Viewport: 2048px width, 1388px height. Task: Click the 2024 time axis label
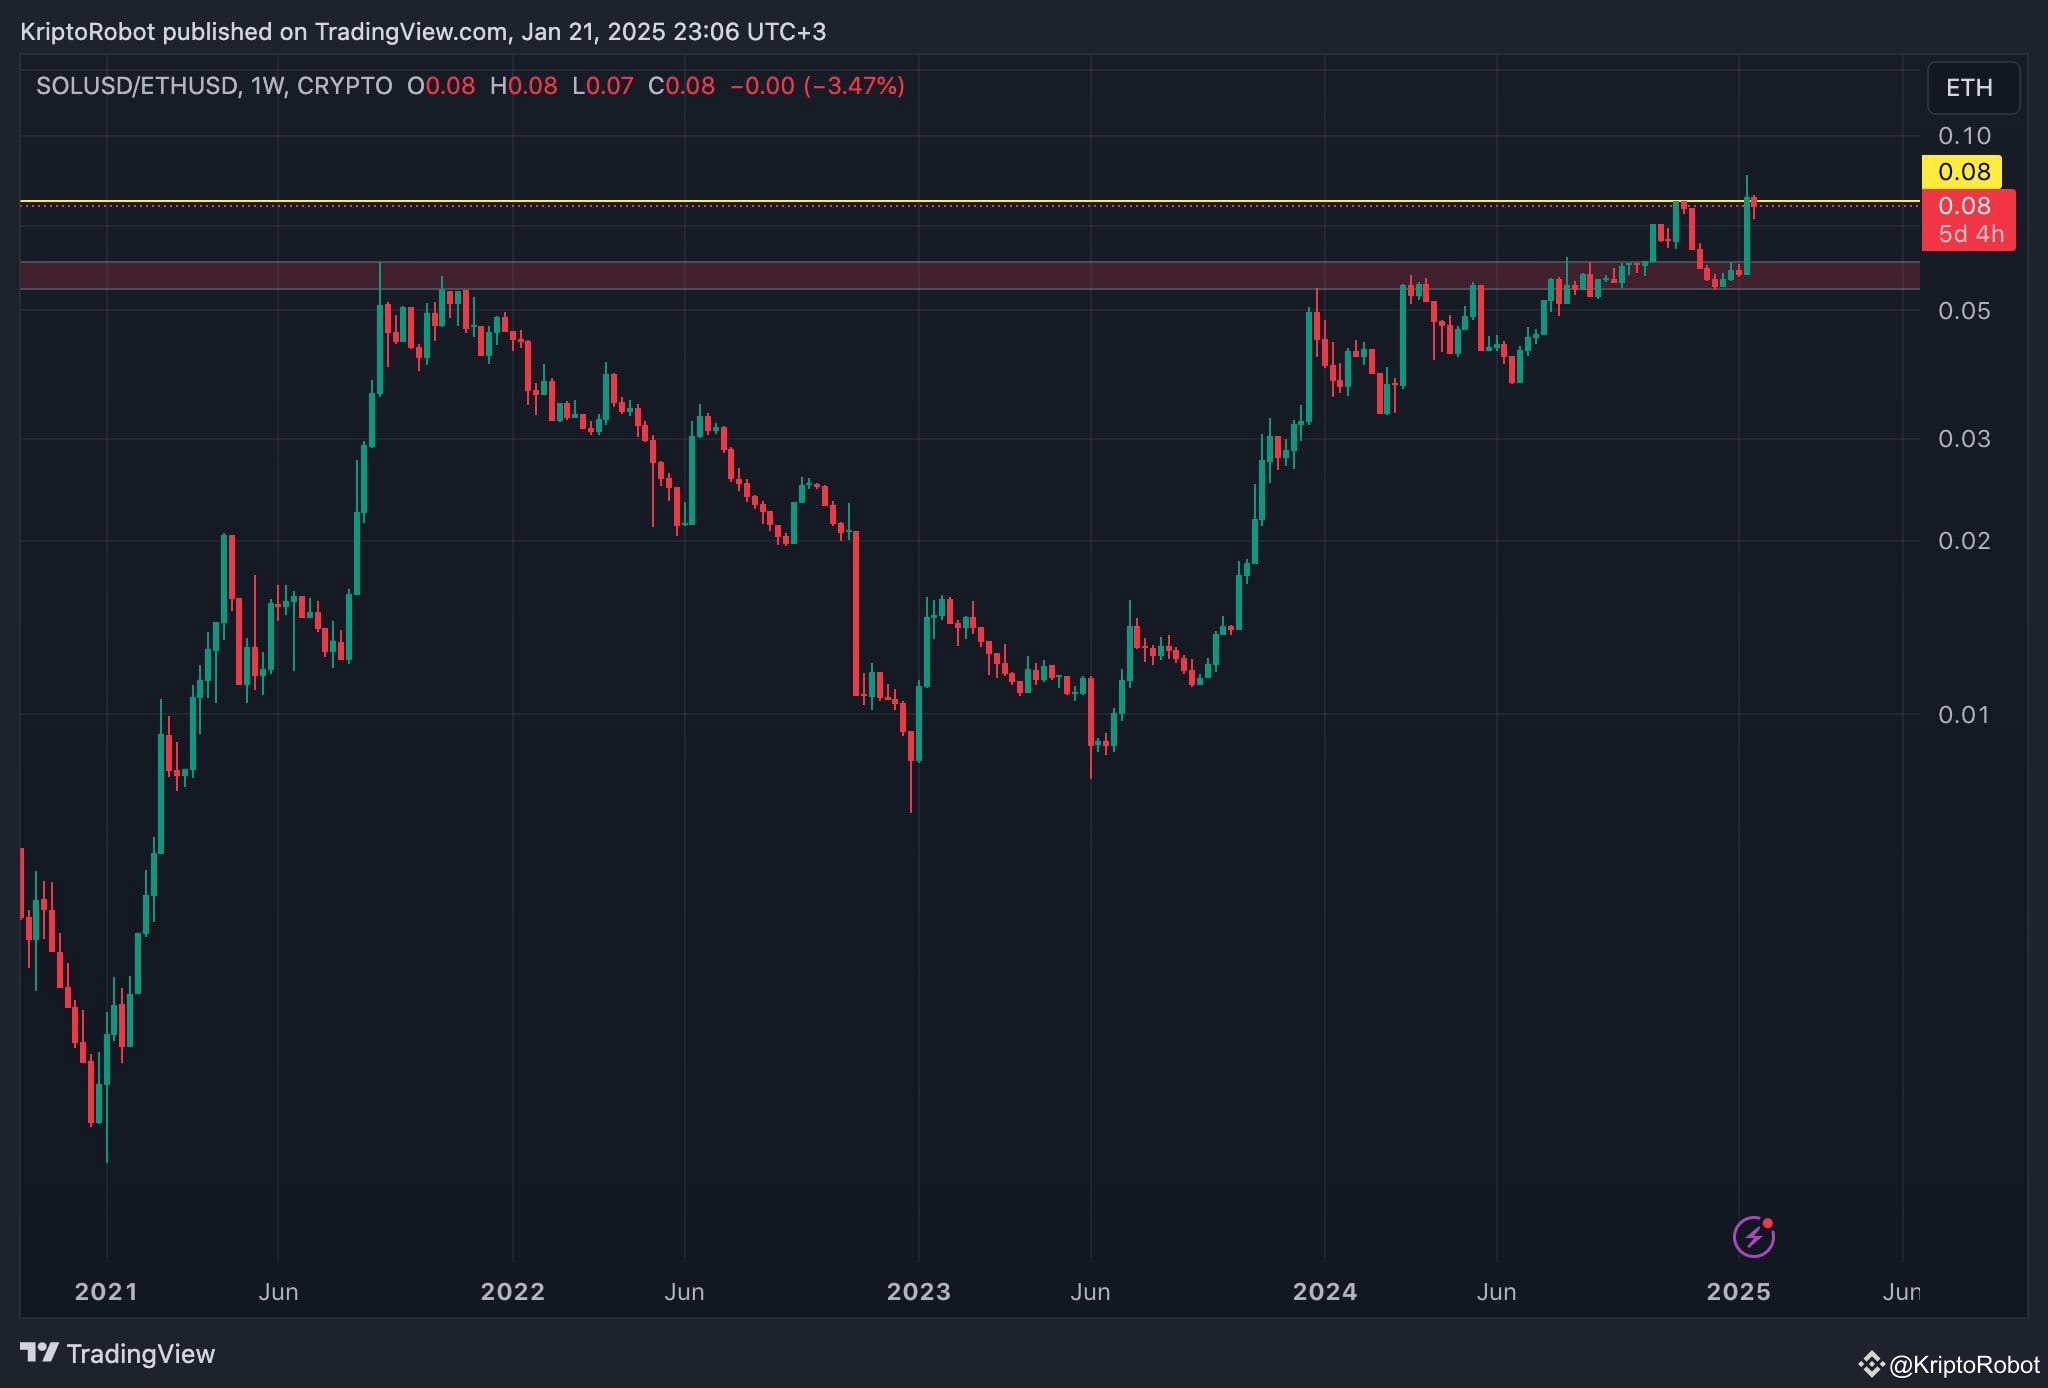[1325, 1292]
